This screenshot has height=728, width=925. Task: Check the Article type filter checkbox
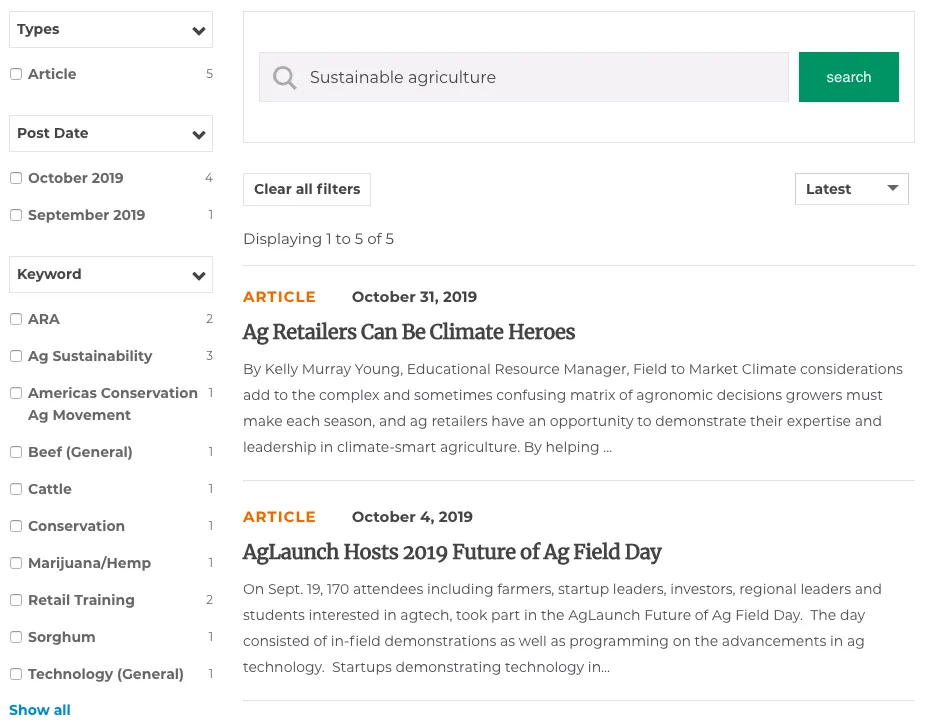pos(16,74)
